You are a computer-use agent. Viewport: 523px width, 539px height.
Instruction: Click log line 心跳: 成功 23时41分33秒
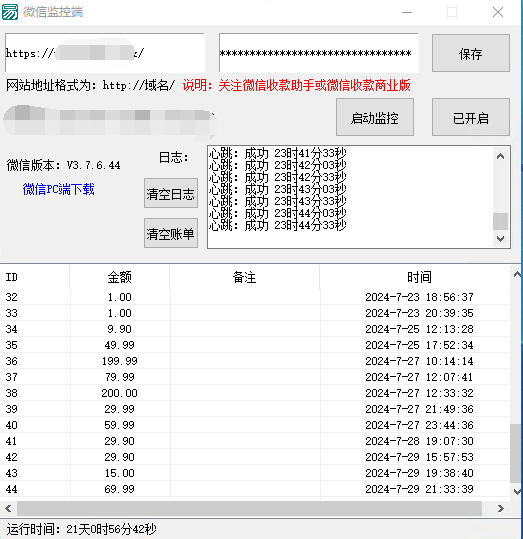(x=277, y=153)
